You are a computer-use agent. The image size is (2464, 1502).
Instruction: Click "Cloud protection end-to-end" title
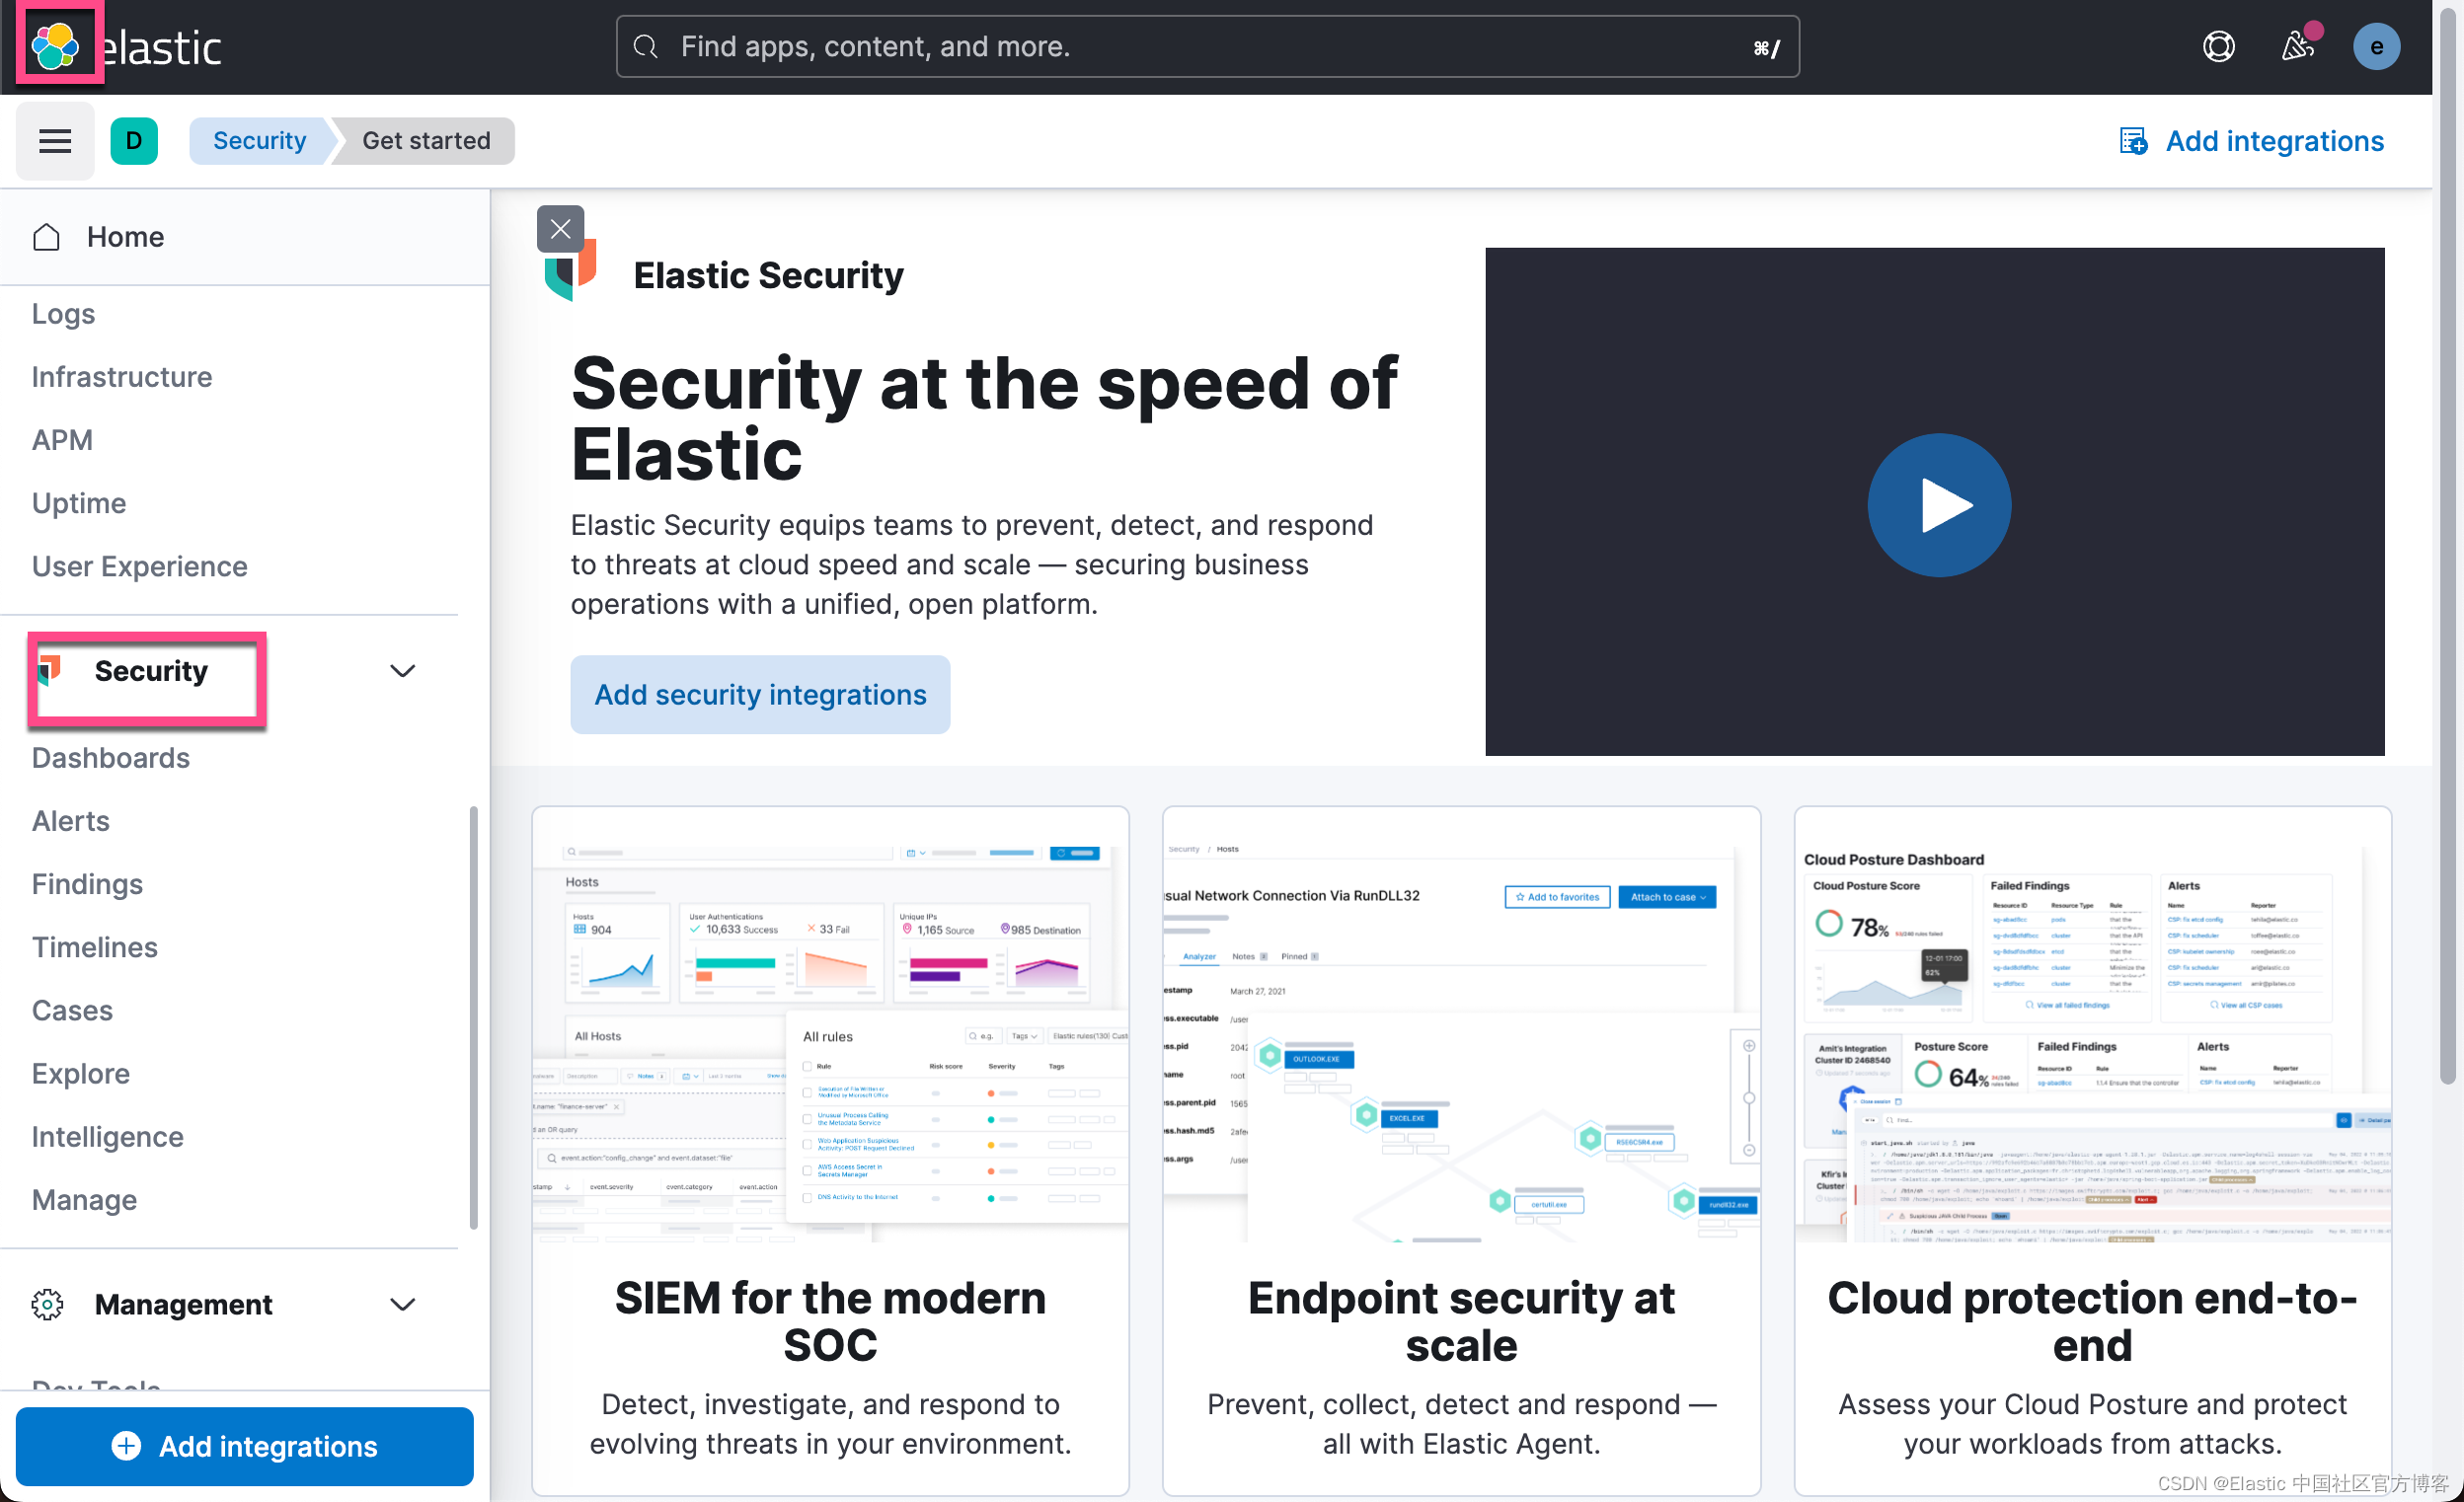click(2092, 1321)
